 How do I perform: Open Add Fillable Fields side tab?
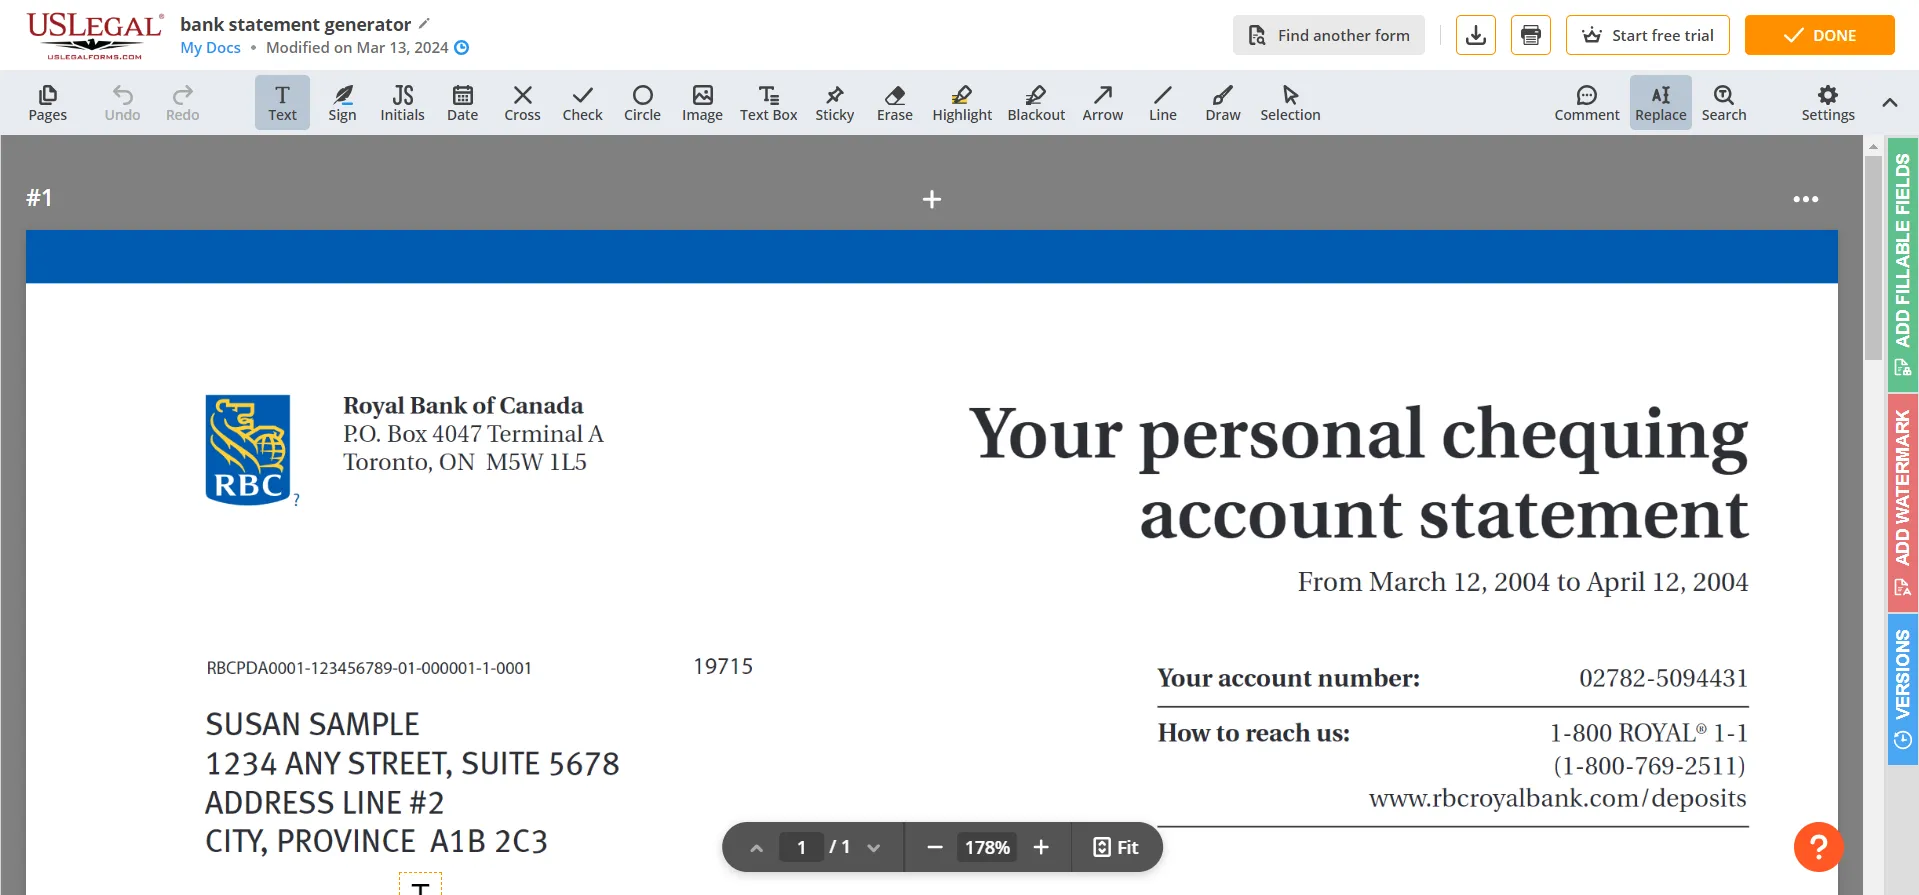[1902, 265]
